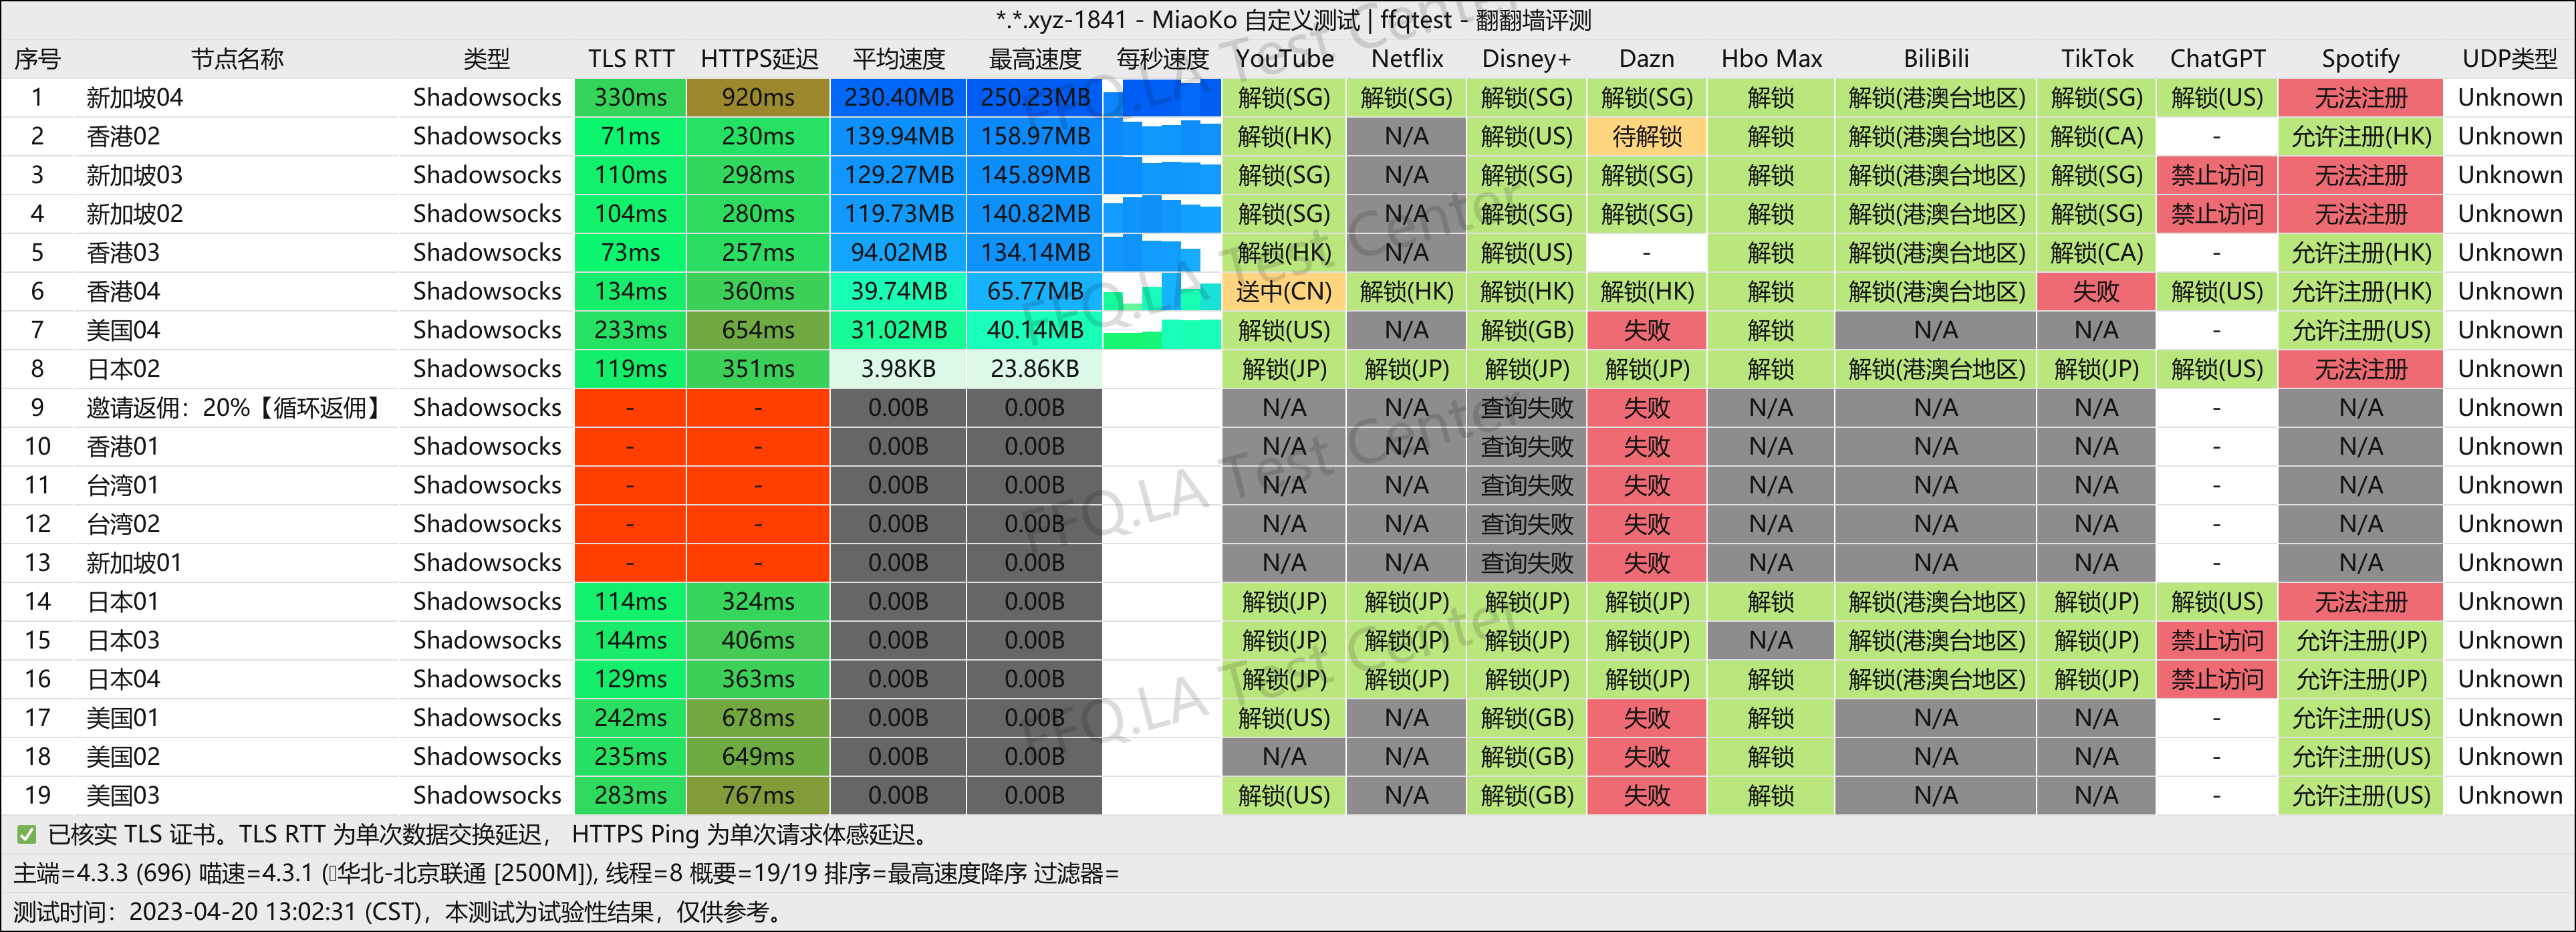
Task: Click the 283ms TLS RTT cell
Action: (x=630, y=795)
